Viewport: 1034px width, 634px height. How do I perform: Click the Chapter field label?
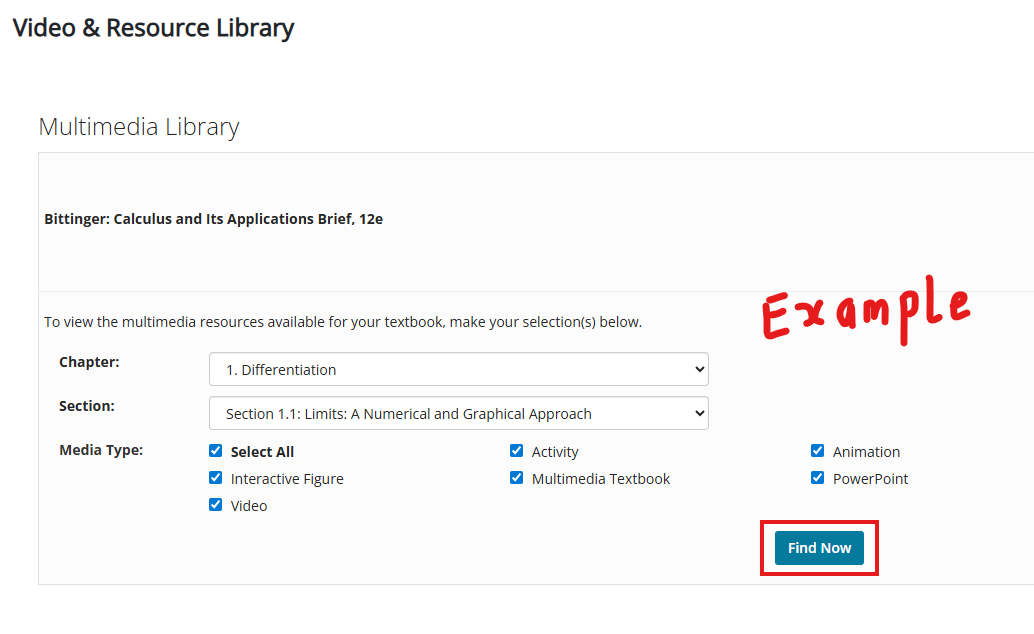click(88, 361)
